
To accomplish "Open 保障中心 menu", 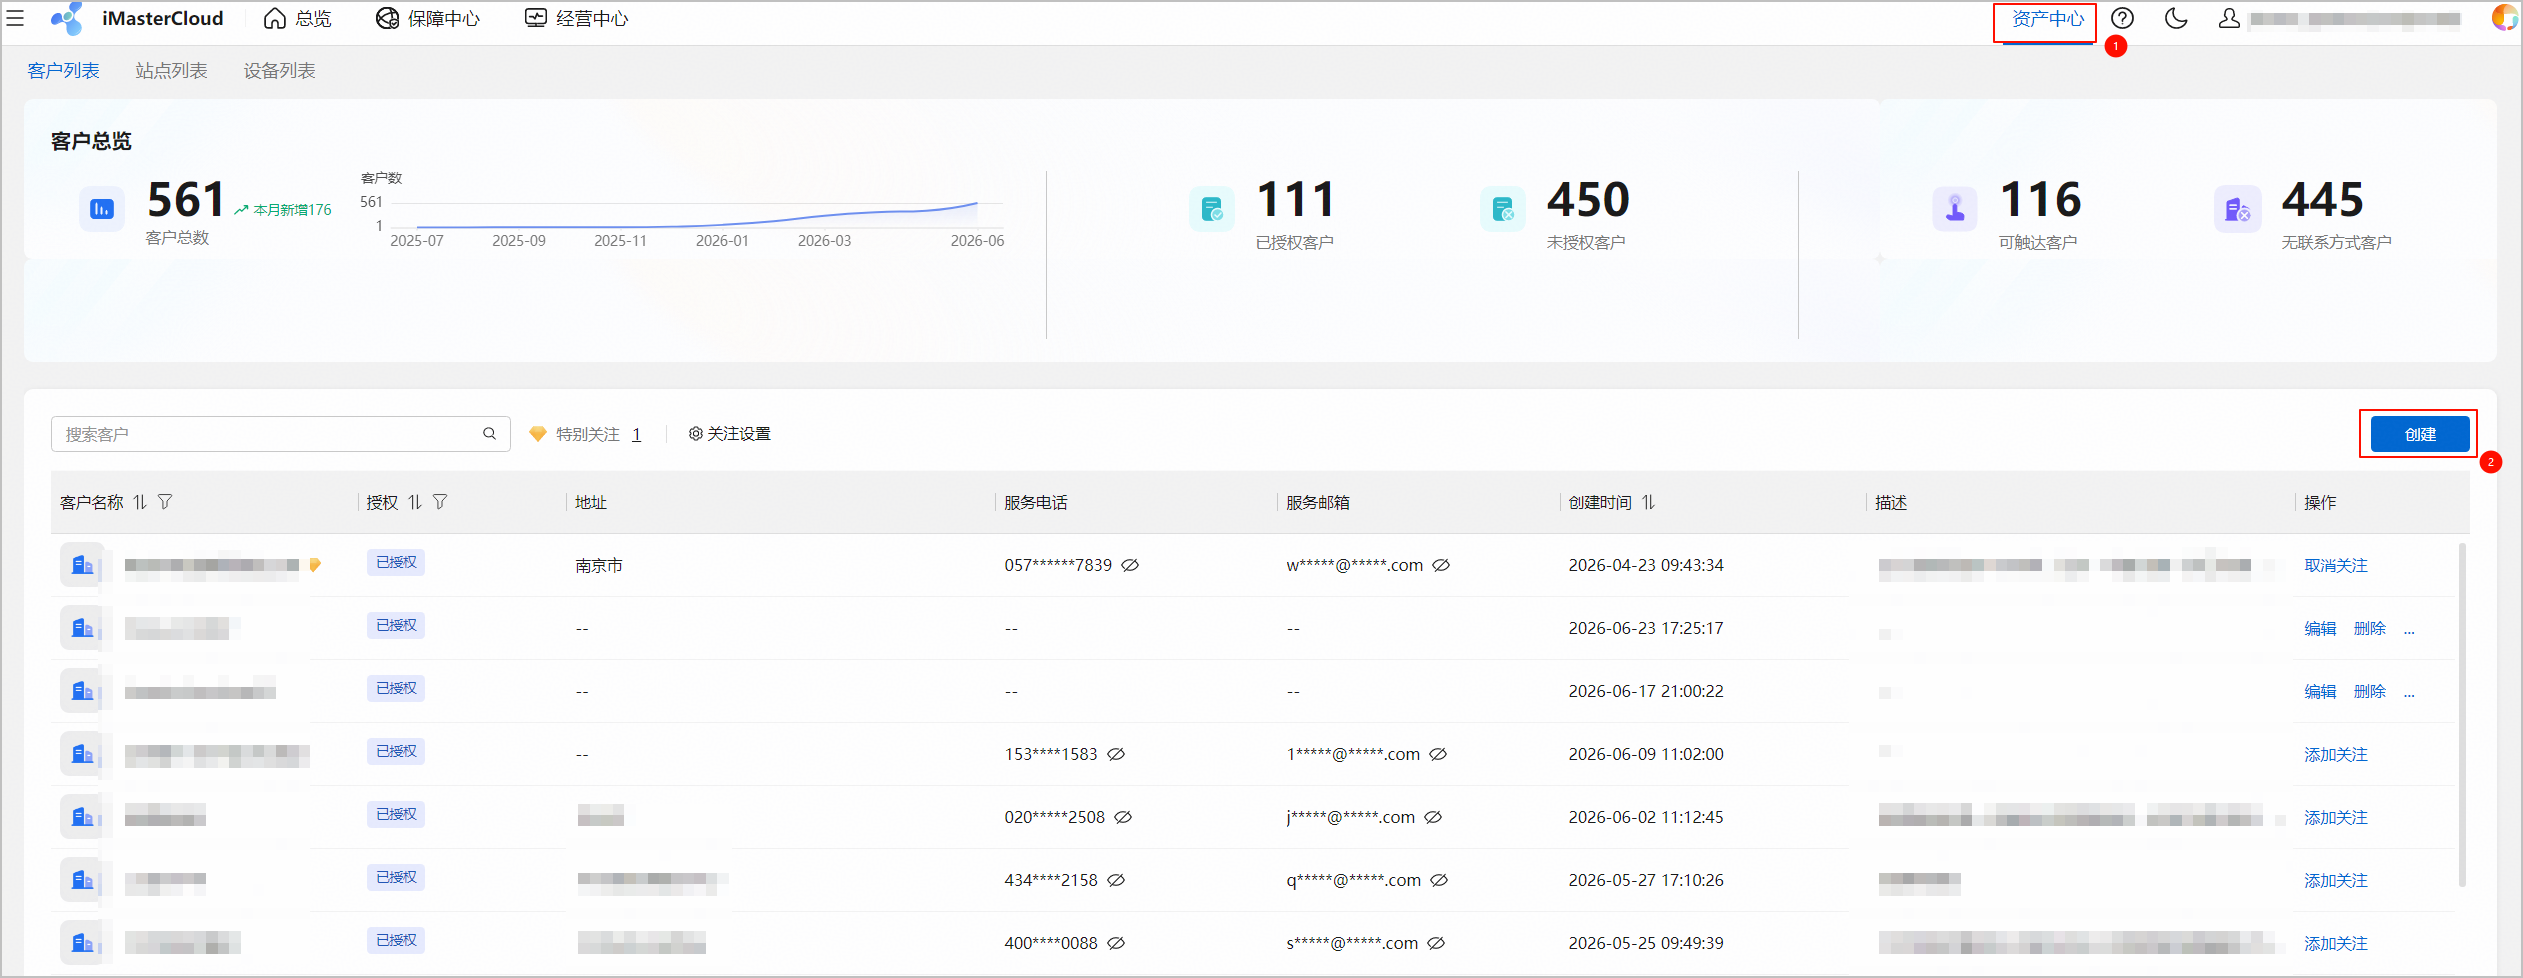I will tap(427, 19).
